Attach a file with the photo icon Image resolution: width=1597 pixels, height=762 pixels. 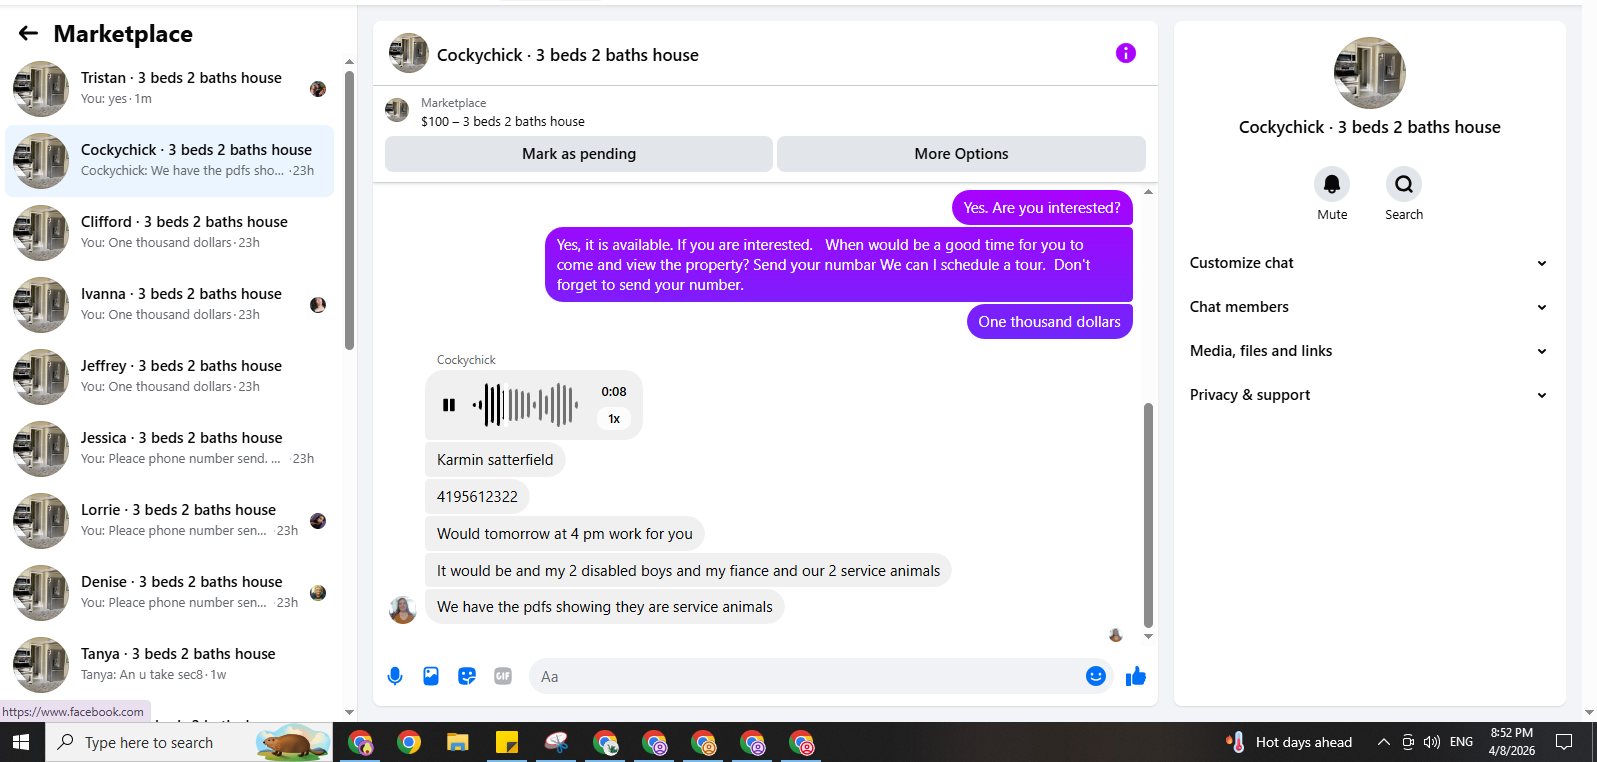[x=431, y=676]
